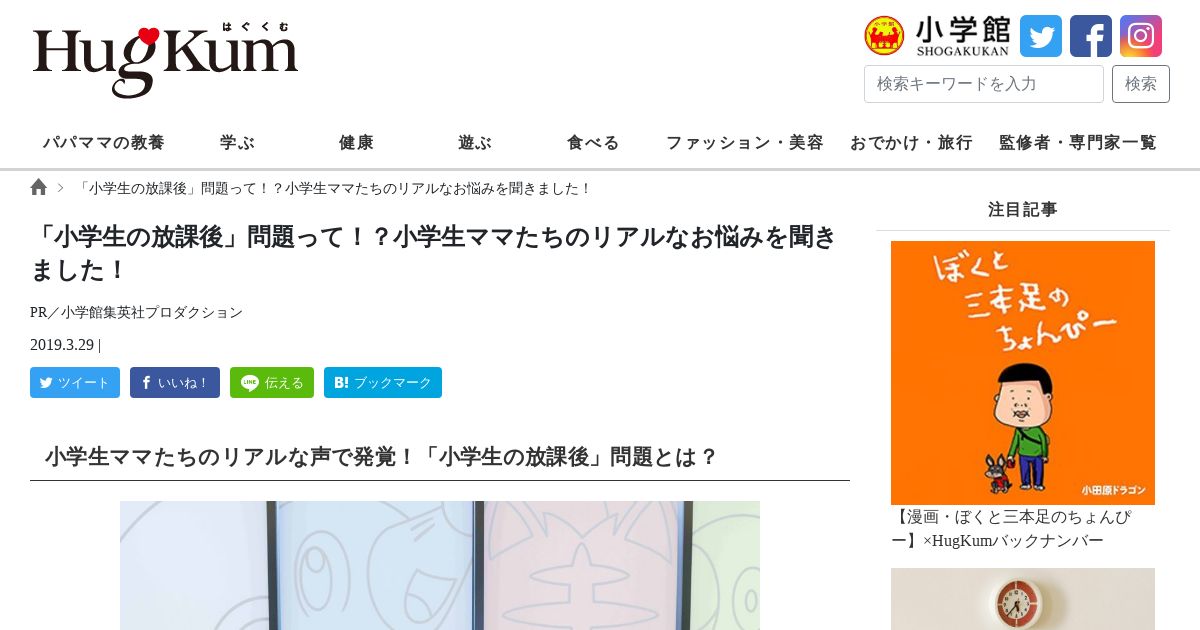This screenshot has width=1200, height=630.
Task: Open the 学ぶ menu item
Action: pos(238,142)
